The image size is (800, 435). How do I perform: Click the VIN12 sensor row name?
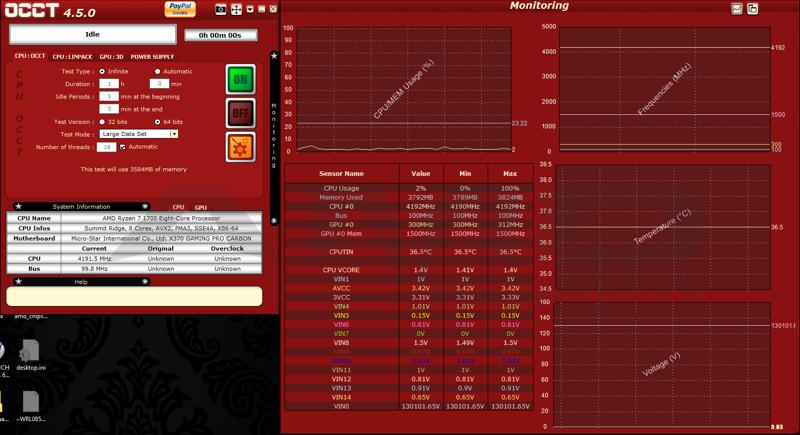pyautogui.click(x=341, y=379)
